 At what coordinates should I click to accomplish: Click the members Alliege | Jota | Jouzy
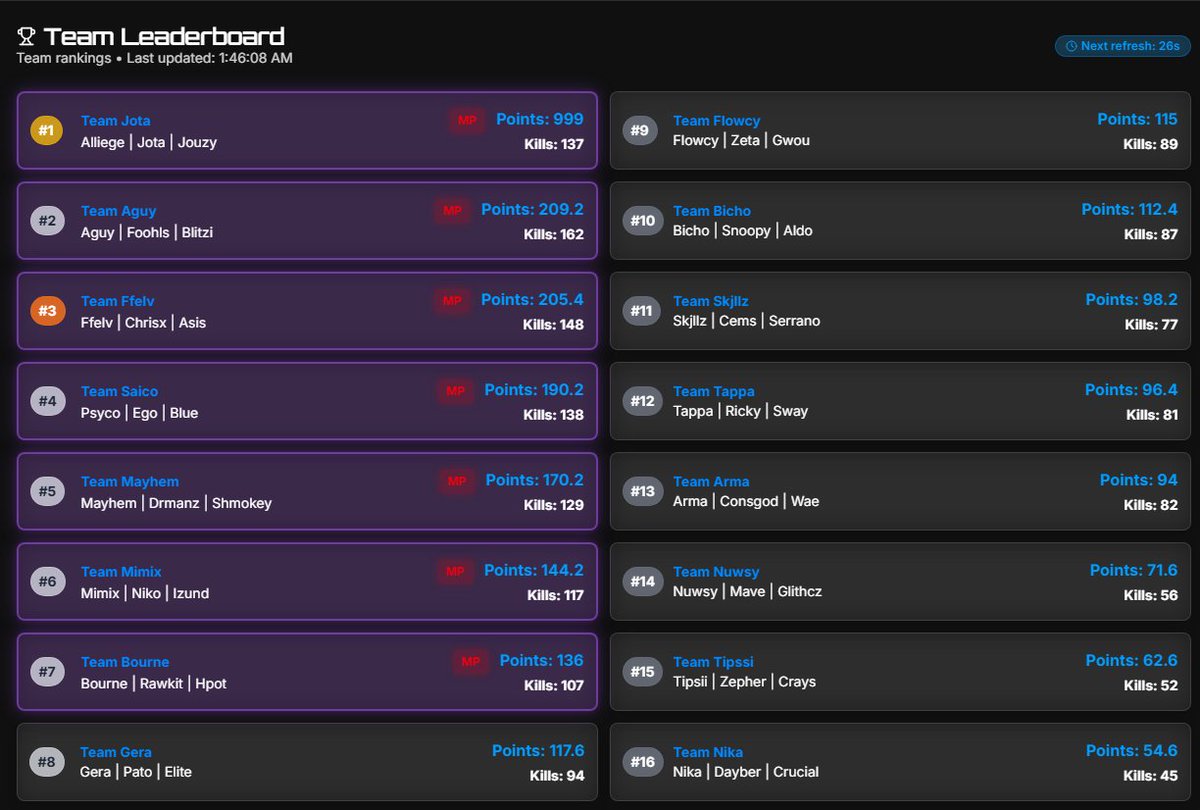[x=149, y=142]
